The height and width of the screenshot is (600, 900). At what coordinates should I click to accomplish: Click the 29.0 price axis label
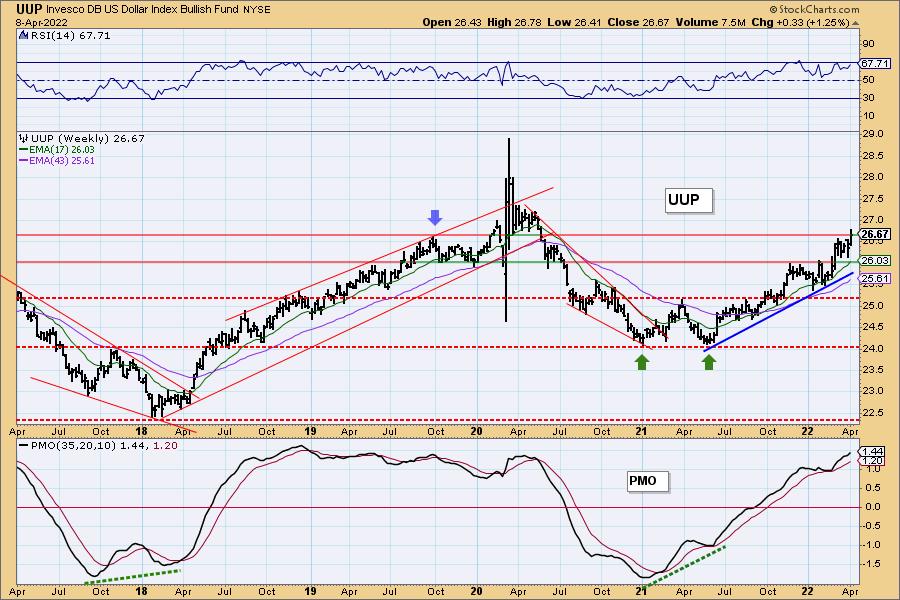tap(873, 134)
